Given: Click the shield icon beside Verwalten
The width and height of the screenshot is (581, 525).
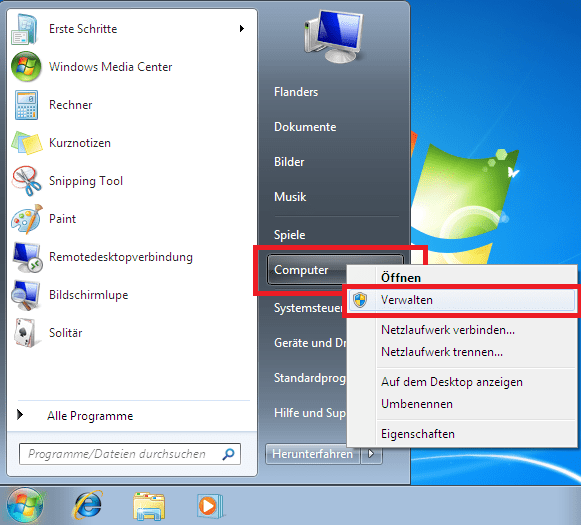Looking at the screenshot, I should pyautogui.click(x=360, y=300).
